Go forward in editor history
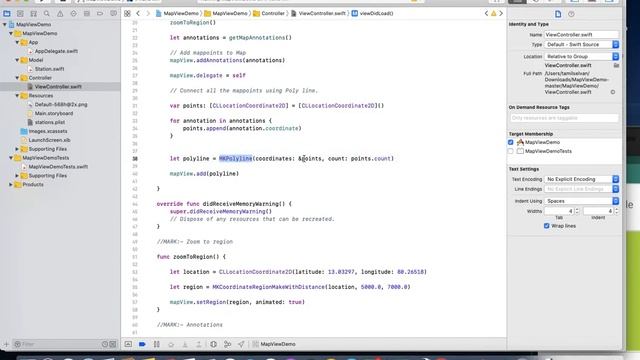 [148, 13]
